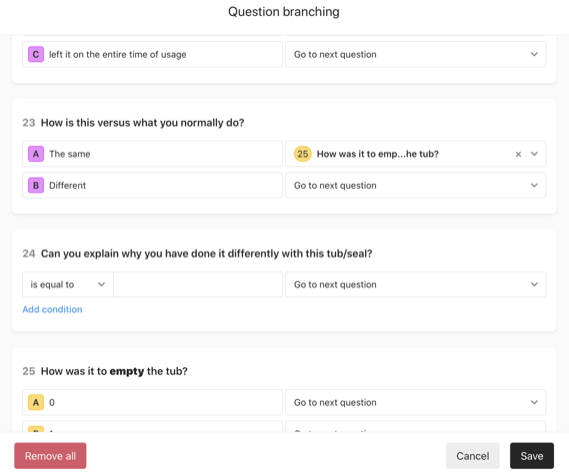Open the is equal to condition dropdown

click(x=67, y=285)
